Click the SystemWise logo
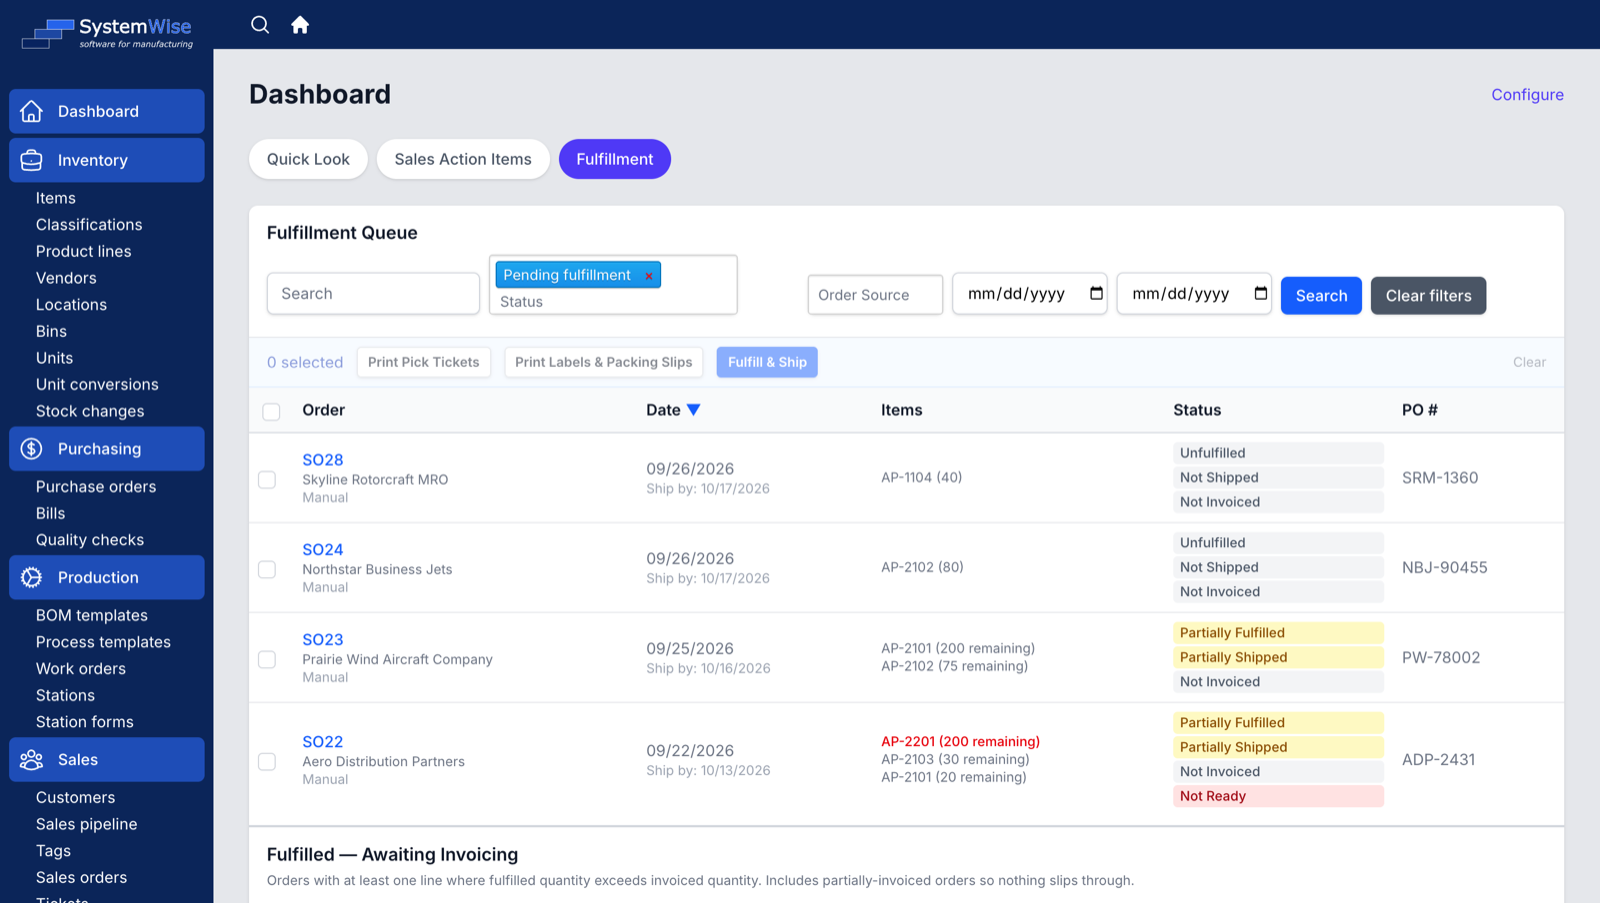The height and width of the screenshot is (903, 1600). coord(107,32)
